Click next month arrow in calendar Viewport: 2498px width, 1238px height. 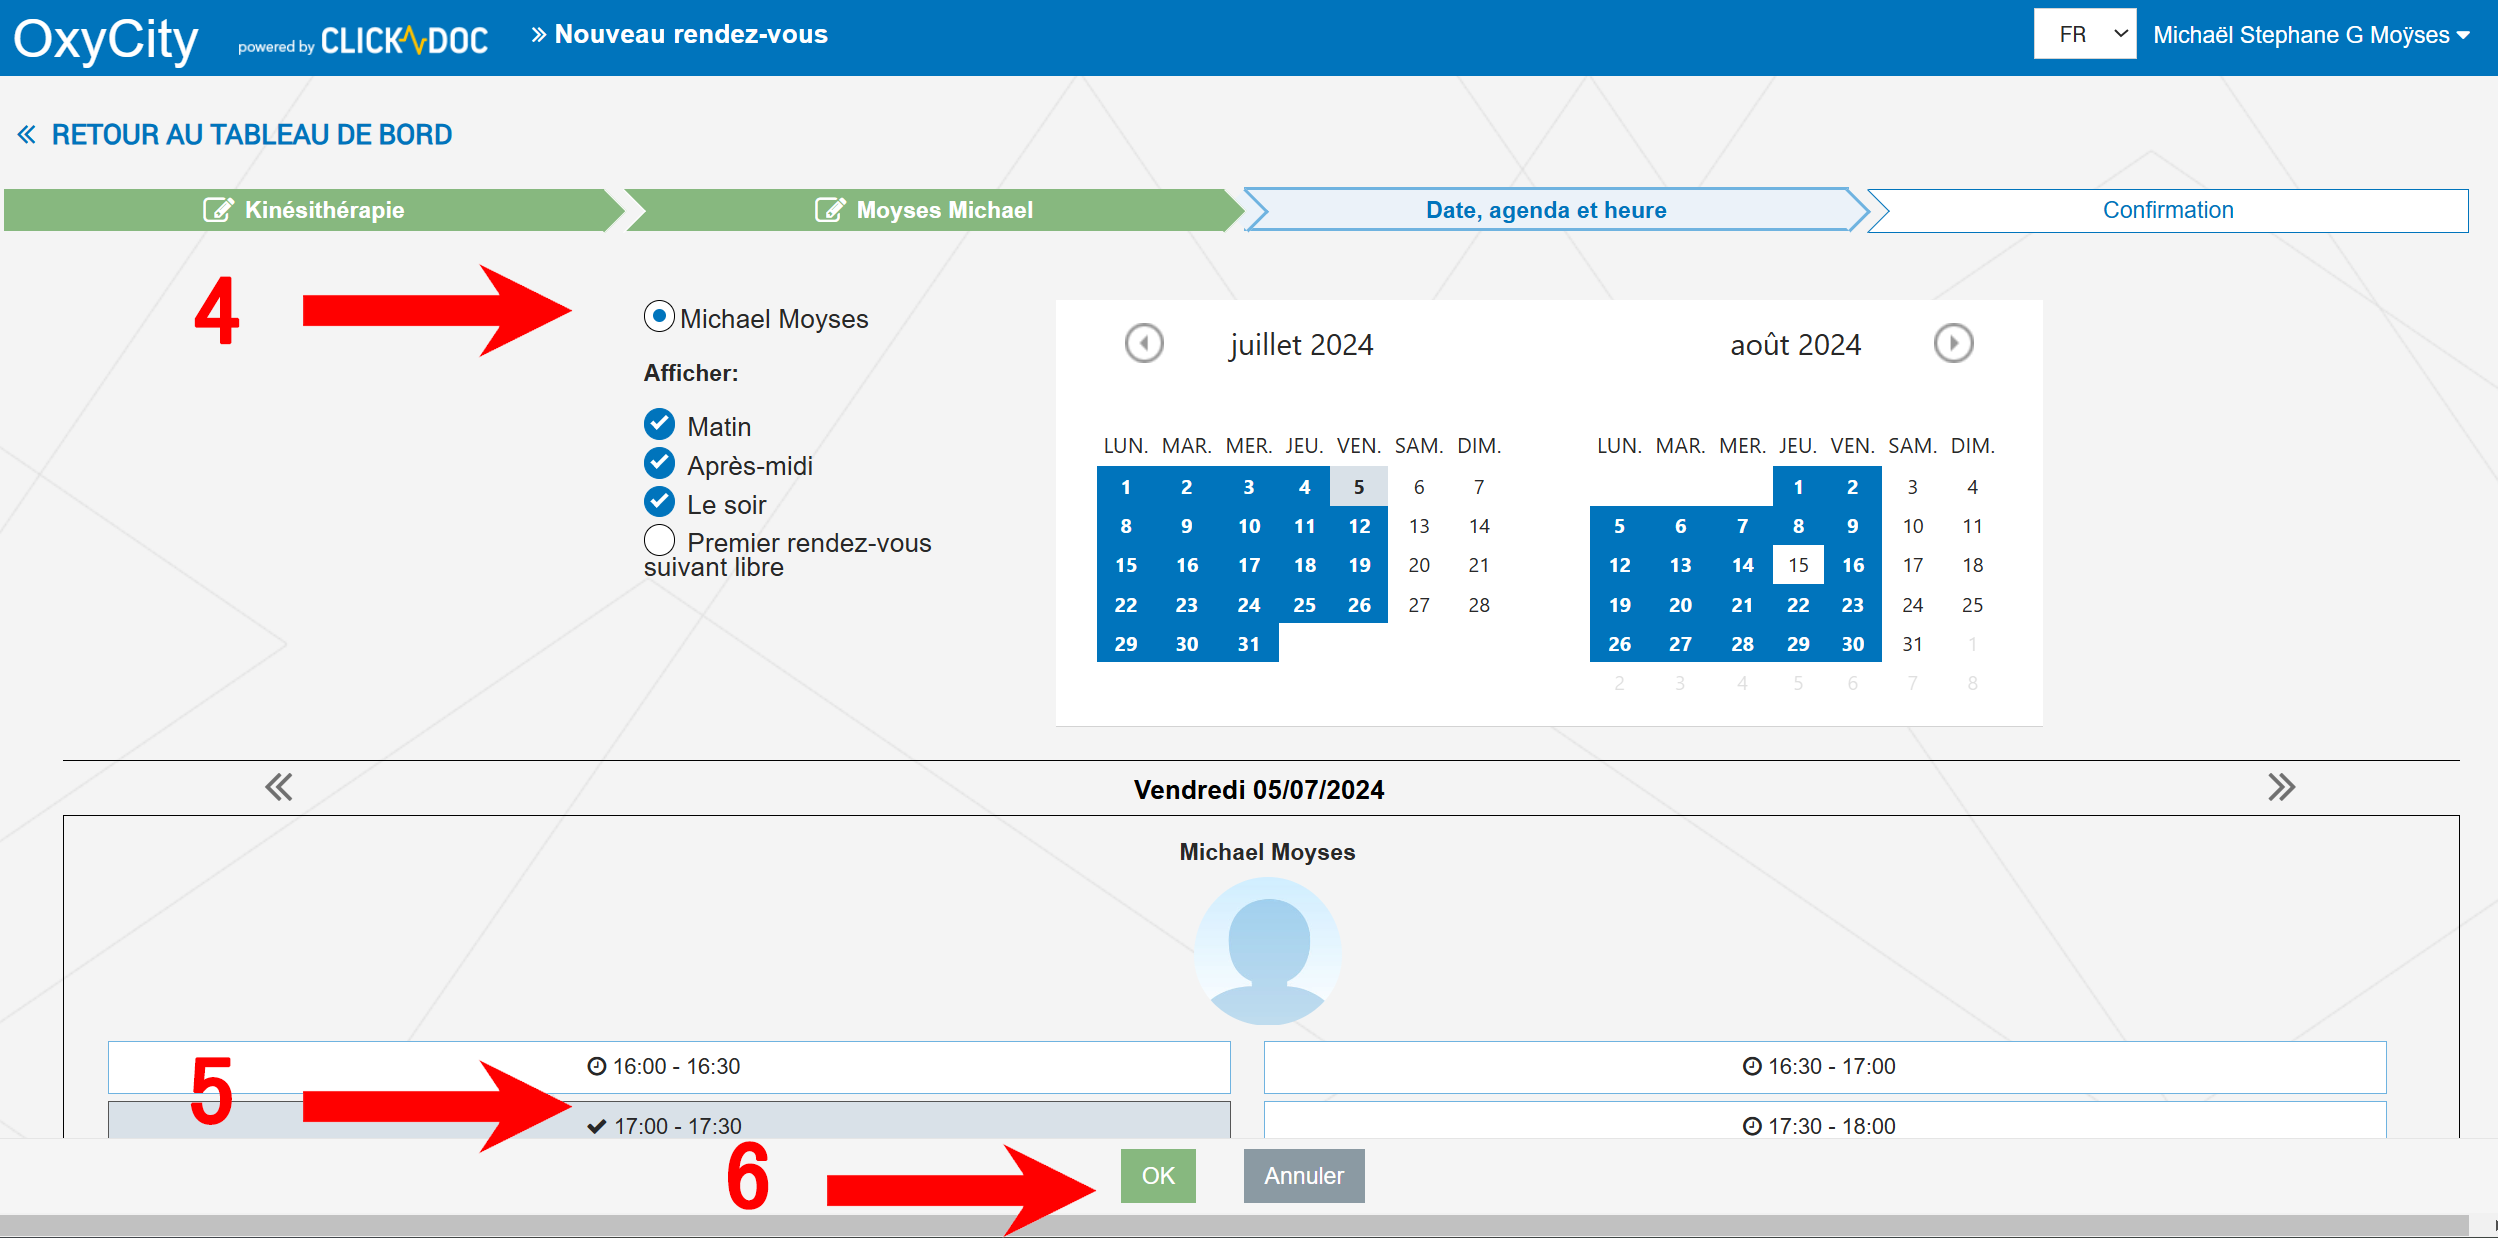point(1953,344)
